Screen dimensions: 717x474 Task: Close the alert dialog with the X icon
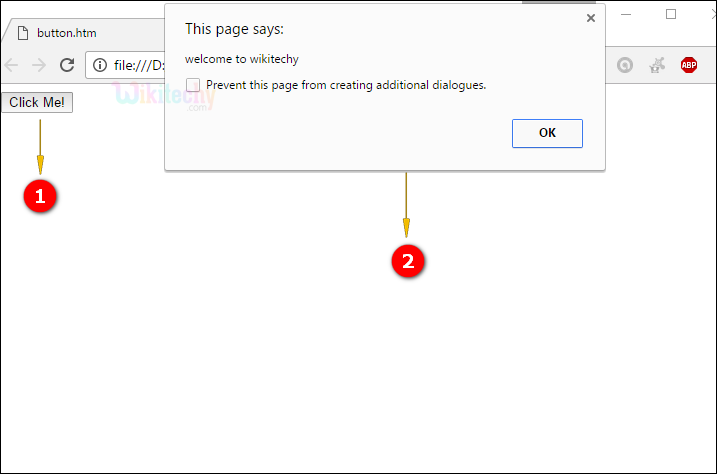point(591,18)
